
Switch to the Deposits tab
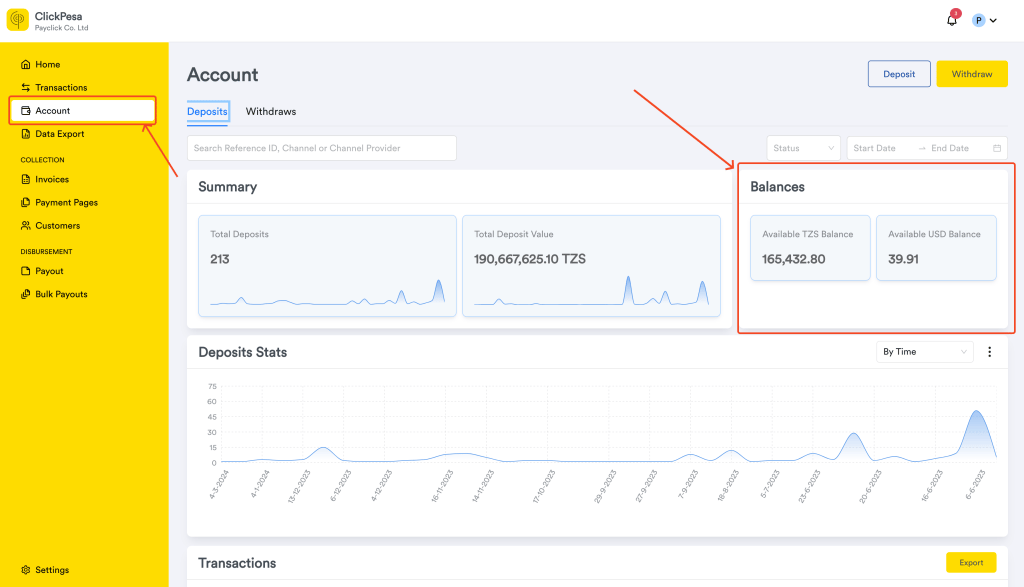coord(207,112)
